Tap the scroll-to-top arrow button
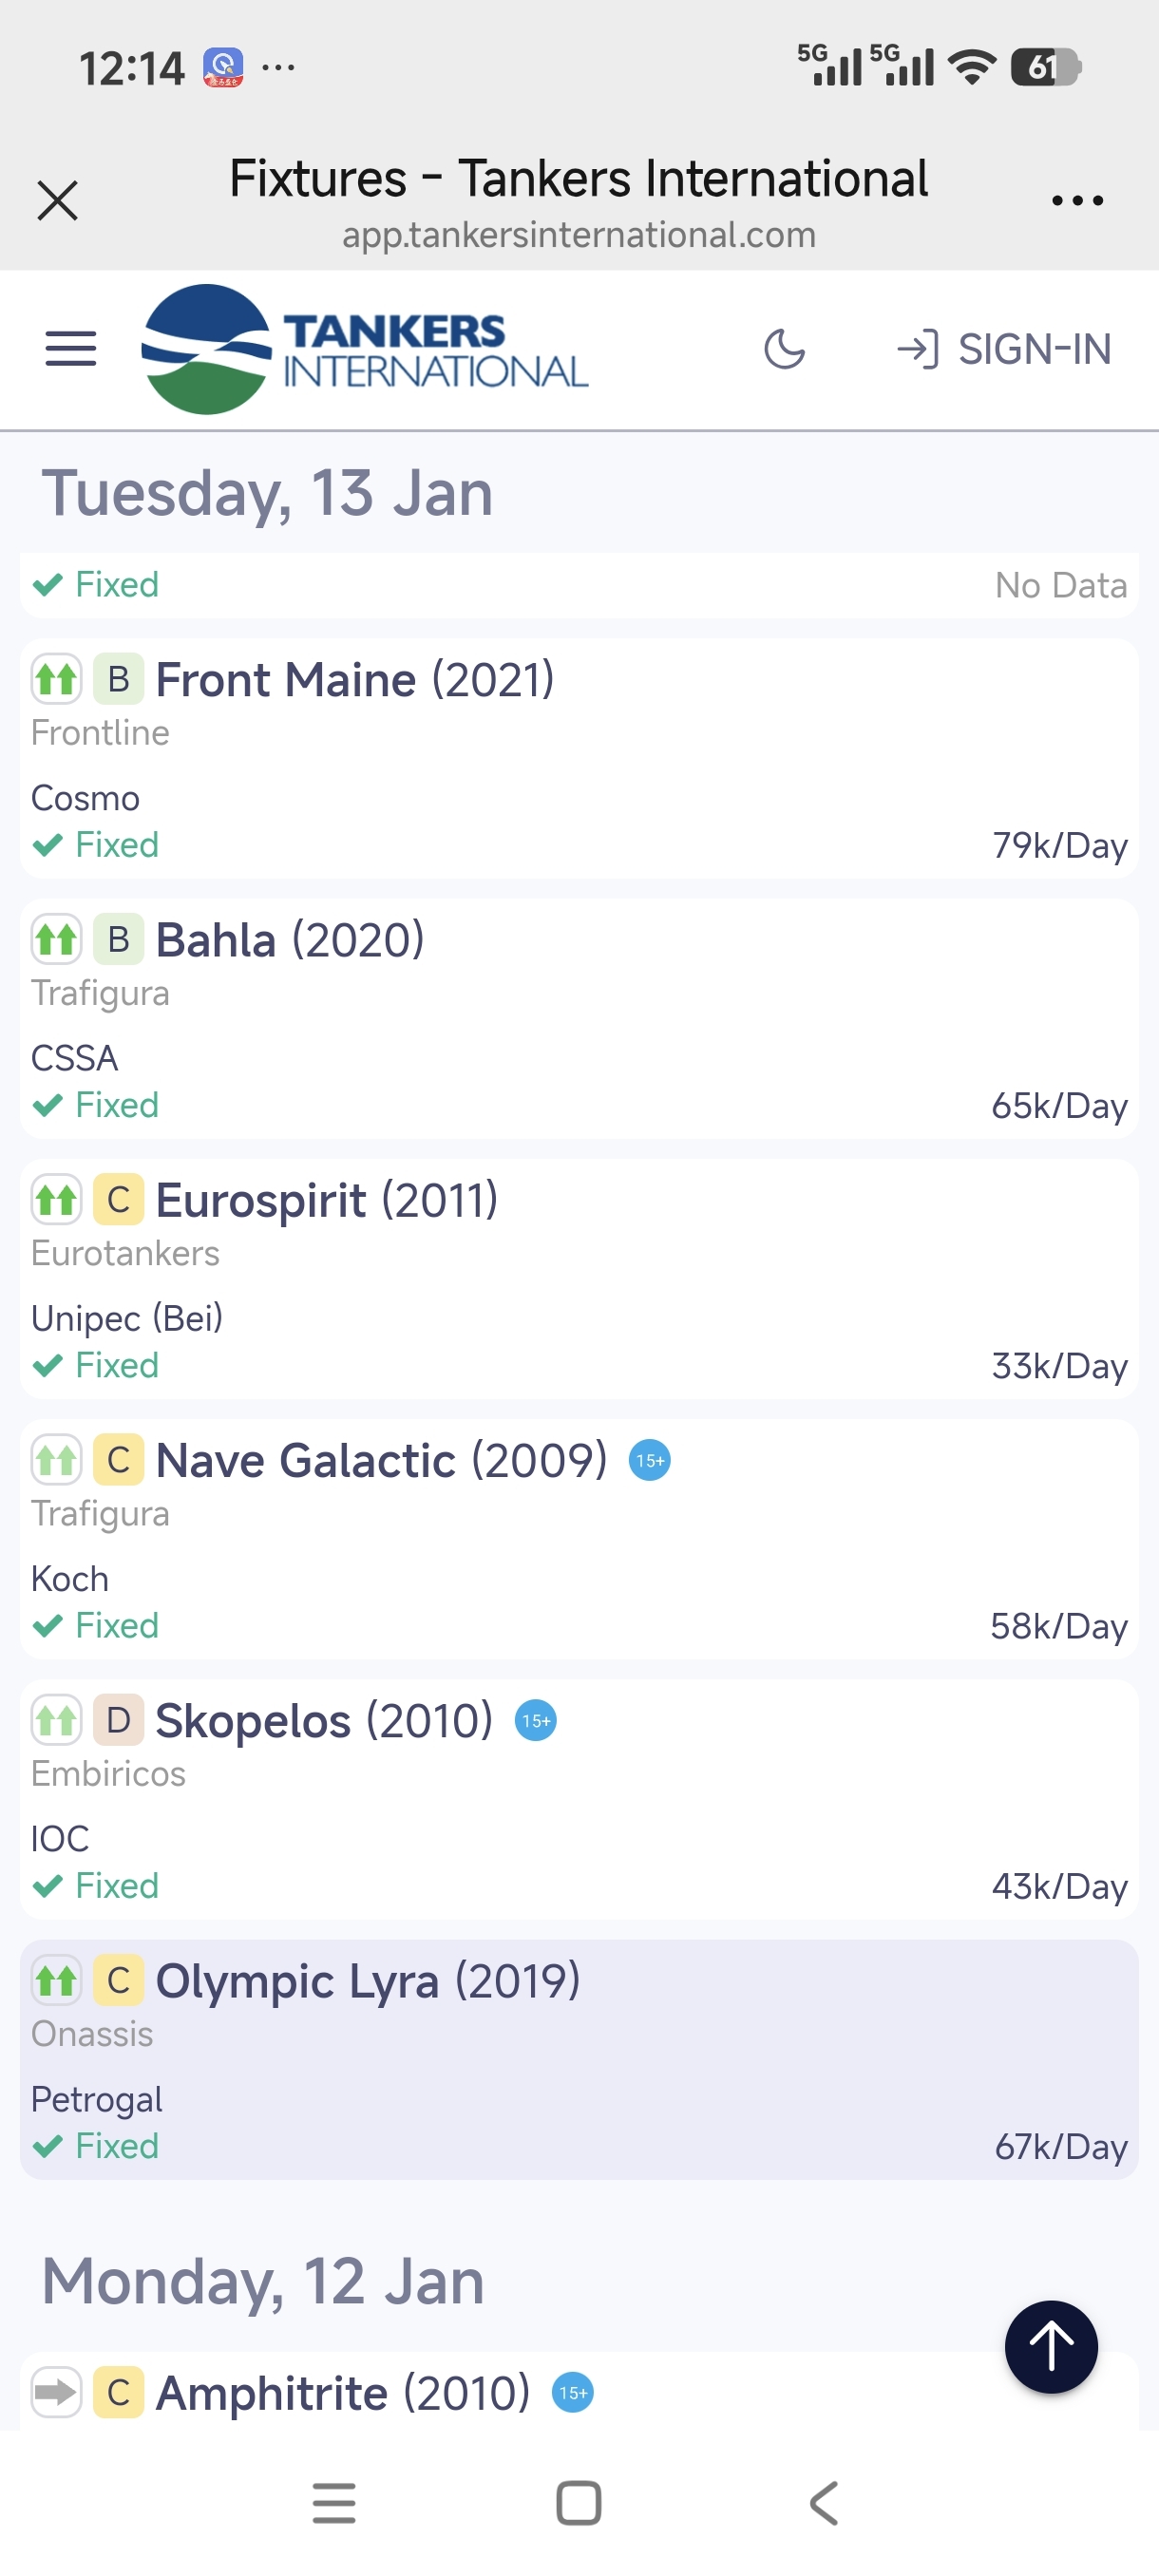 [1050, 2346]
